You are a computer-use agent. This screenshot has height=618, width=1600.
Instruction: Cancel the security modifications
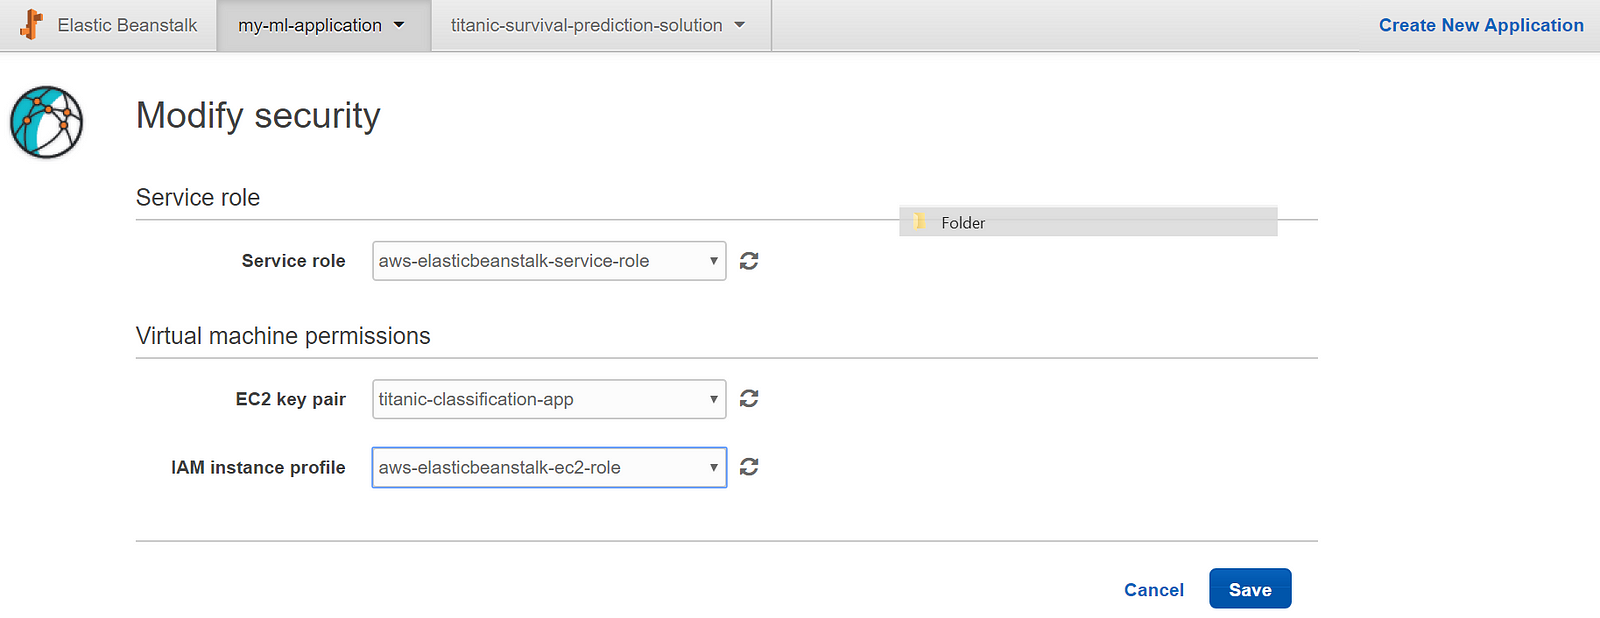[x=1154, y=590]
